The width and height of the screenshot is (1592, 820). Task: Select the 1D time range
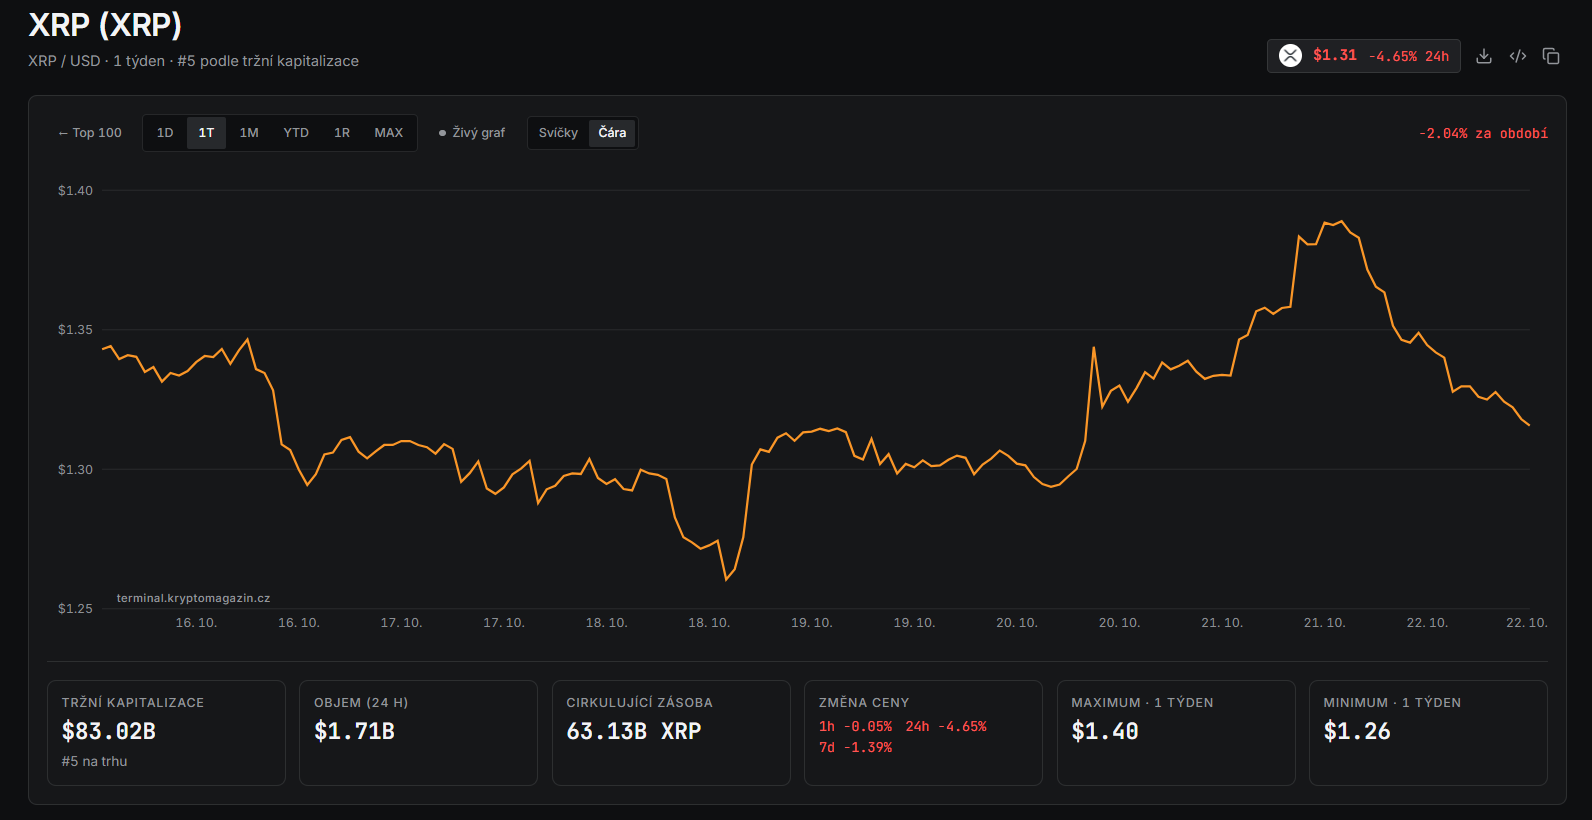(x=165, y=133)
